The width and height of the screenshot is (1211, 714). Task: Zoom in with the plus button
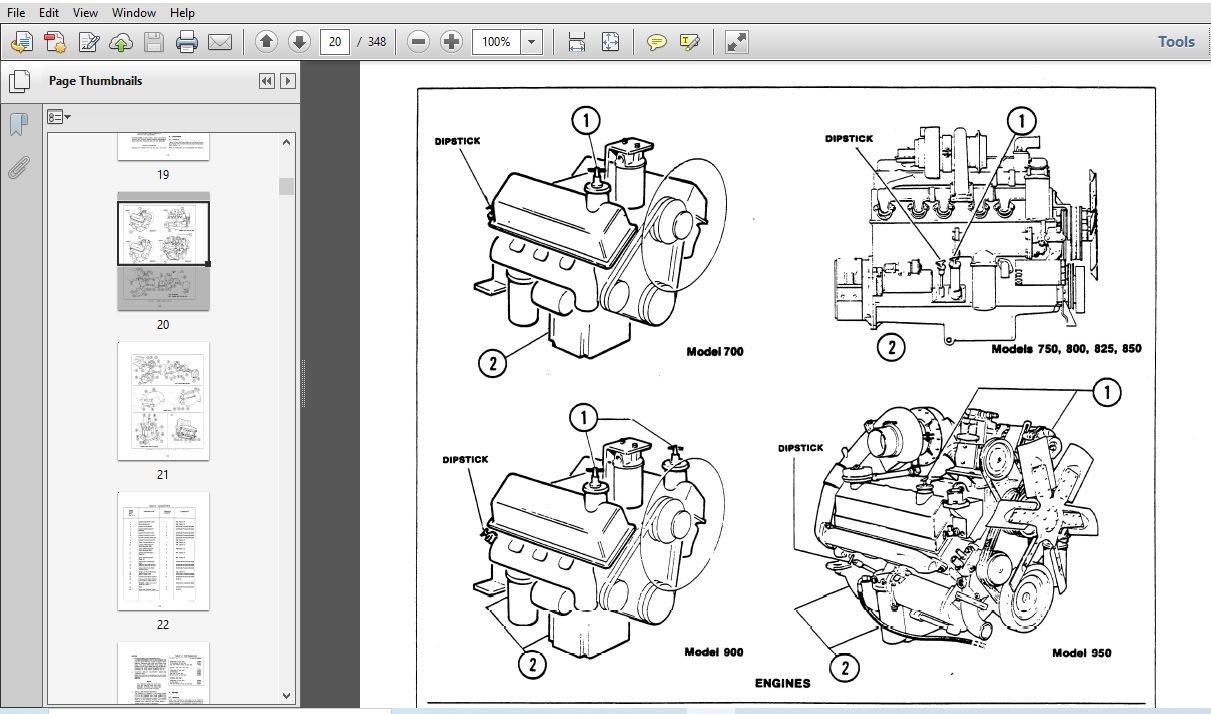[452, 42]
